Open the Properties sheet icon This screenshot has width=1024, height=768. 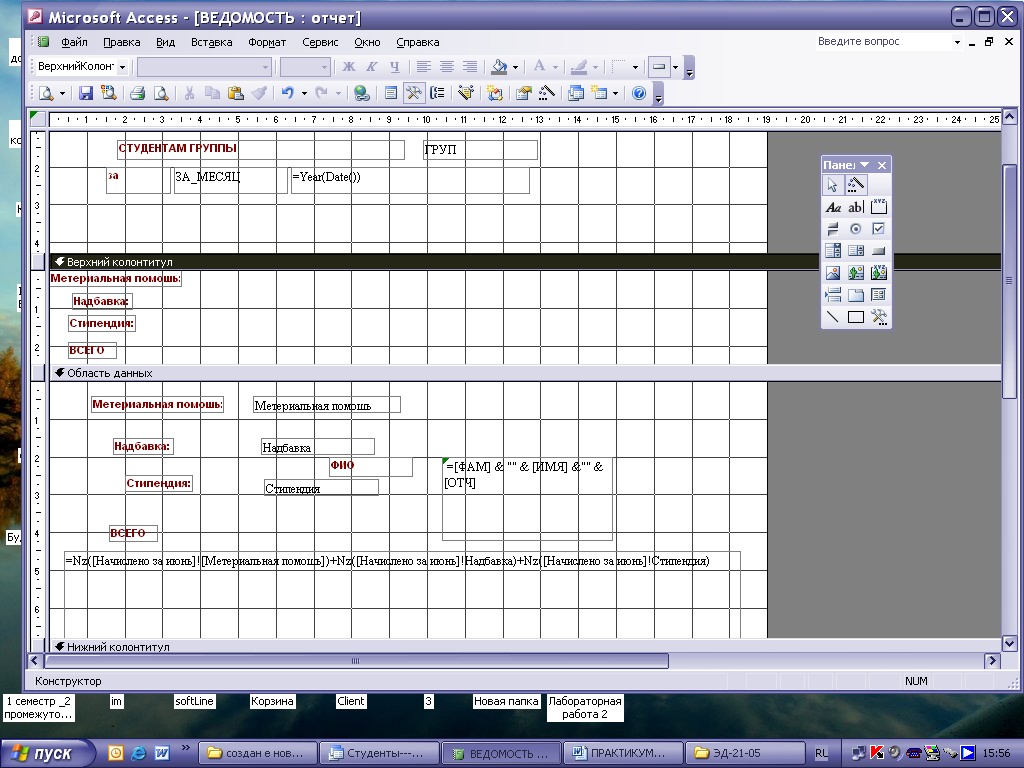523,93
